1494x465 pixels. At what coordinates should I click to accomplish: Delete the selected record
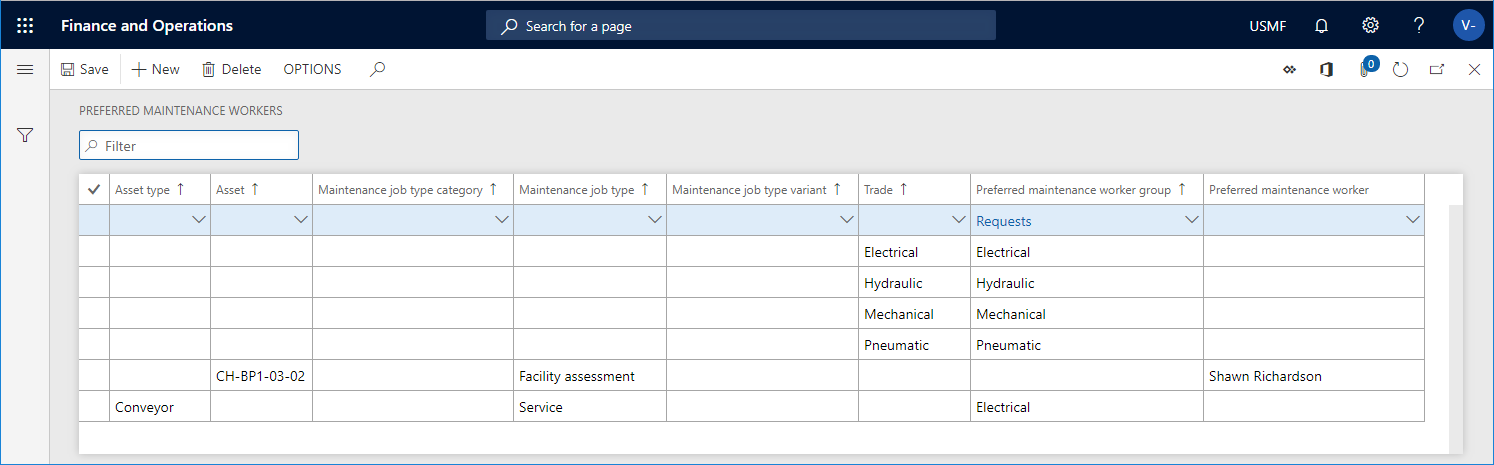tap(231, 69)
